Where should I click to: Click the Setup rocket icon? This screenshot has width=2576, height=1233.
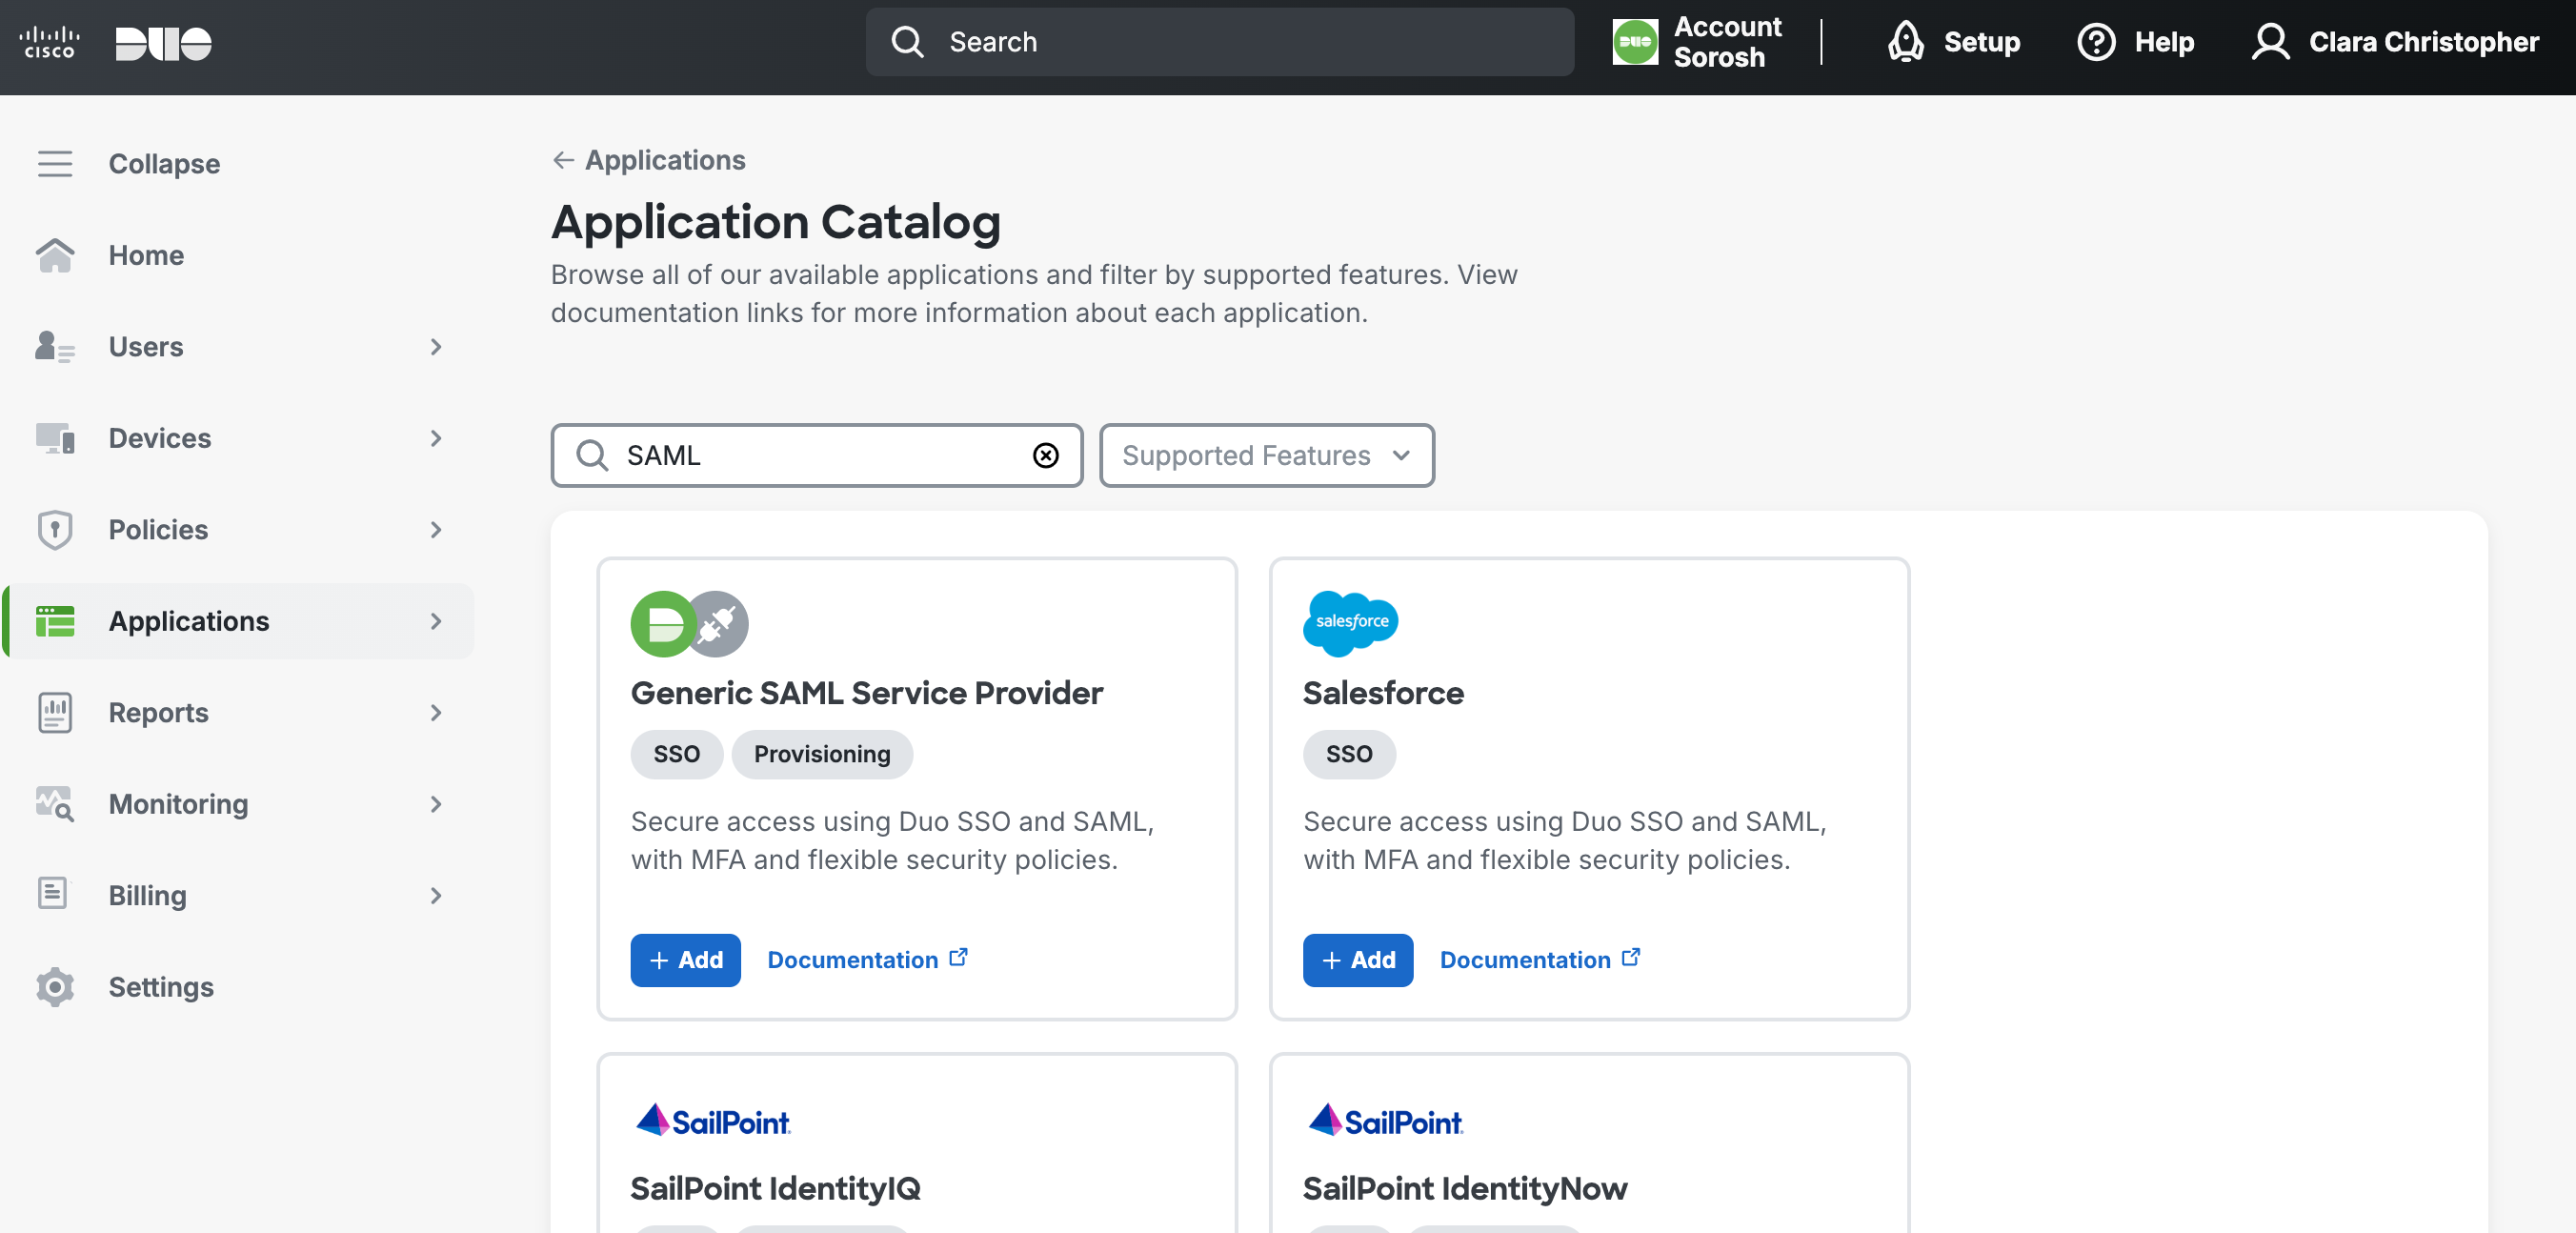[x=1905, y=42]
